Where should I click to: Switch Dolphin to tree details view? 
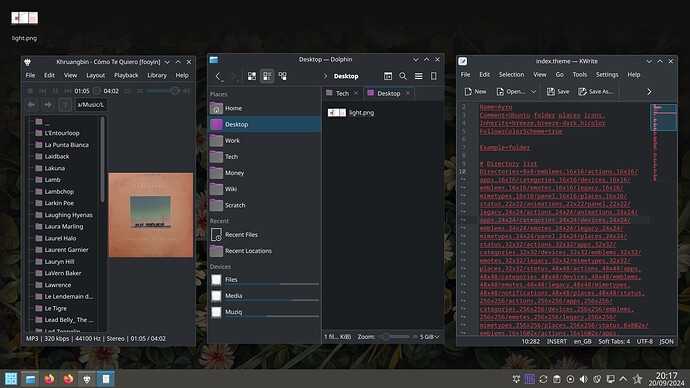[x=283, y=76]
